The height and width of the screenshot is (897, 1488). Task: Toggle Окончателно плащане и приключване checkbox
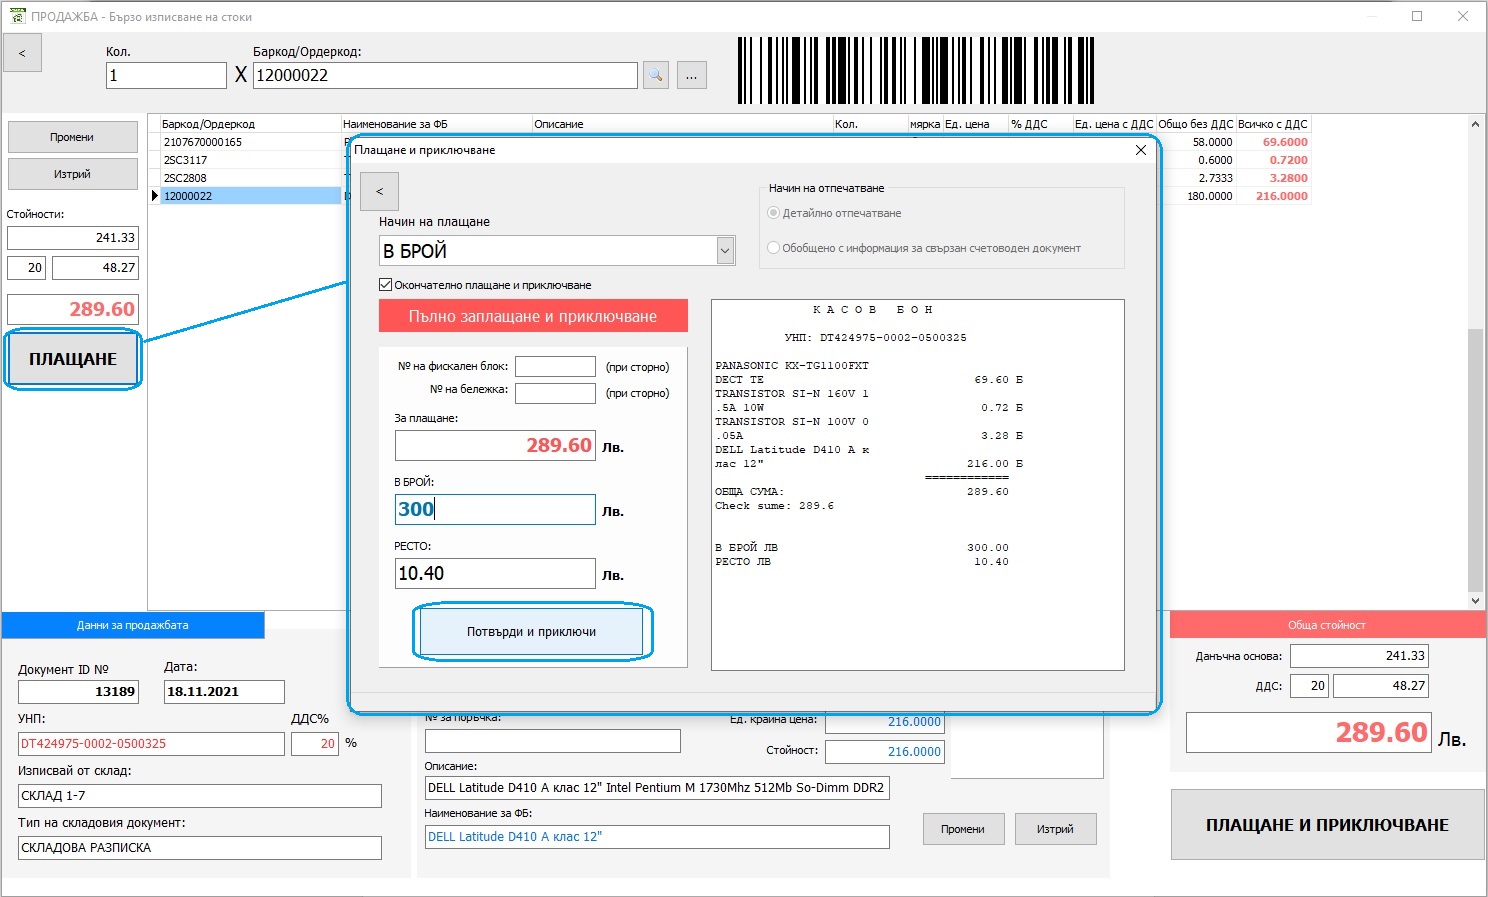(385, 285)
